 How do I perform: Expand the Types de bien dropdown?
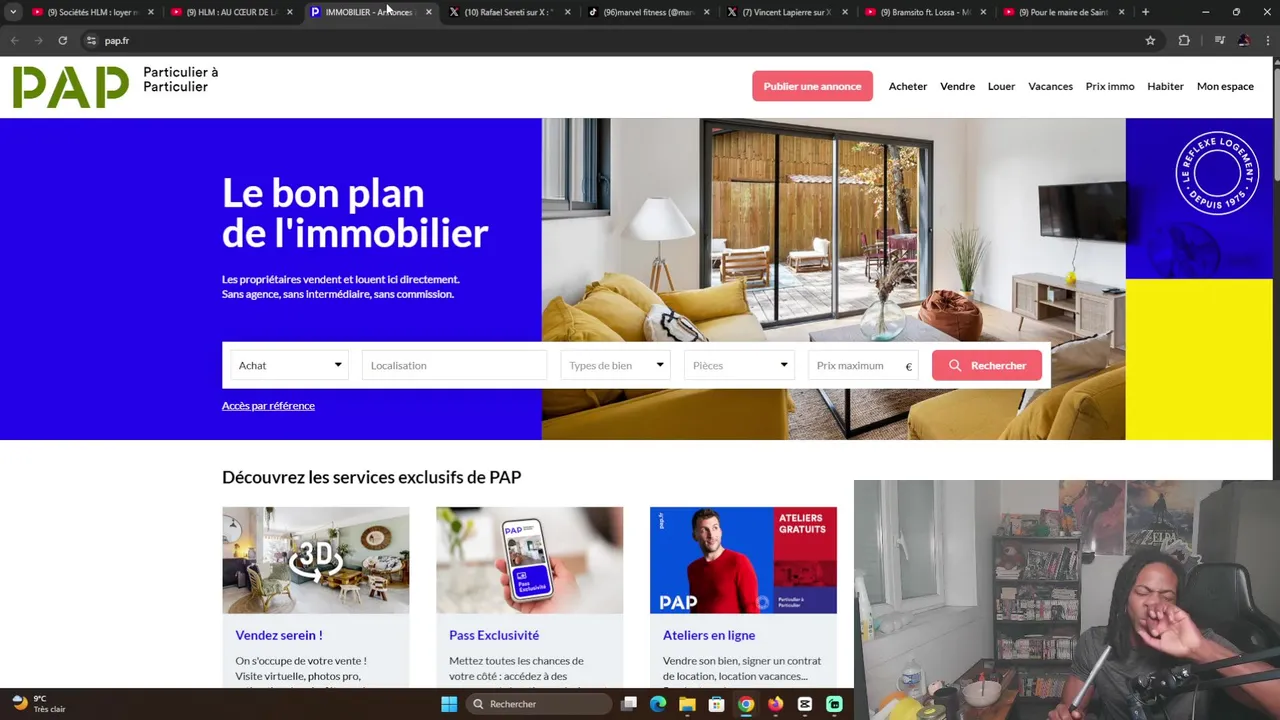616,365
